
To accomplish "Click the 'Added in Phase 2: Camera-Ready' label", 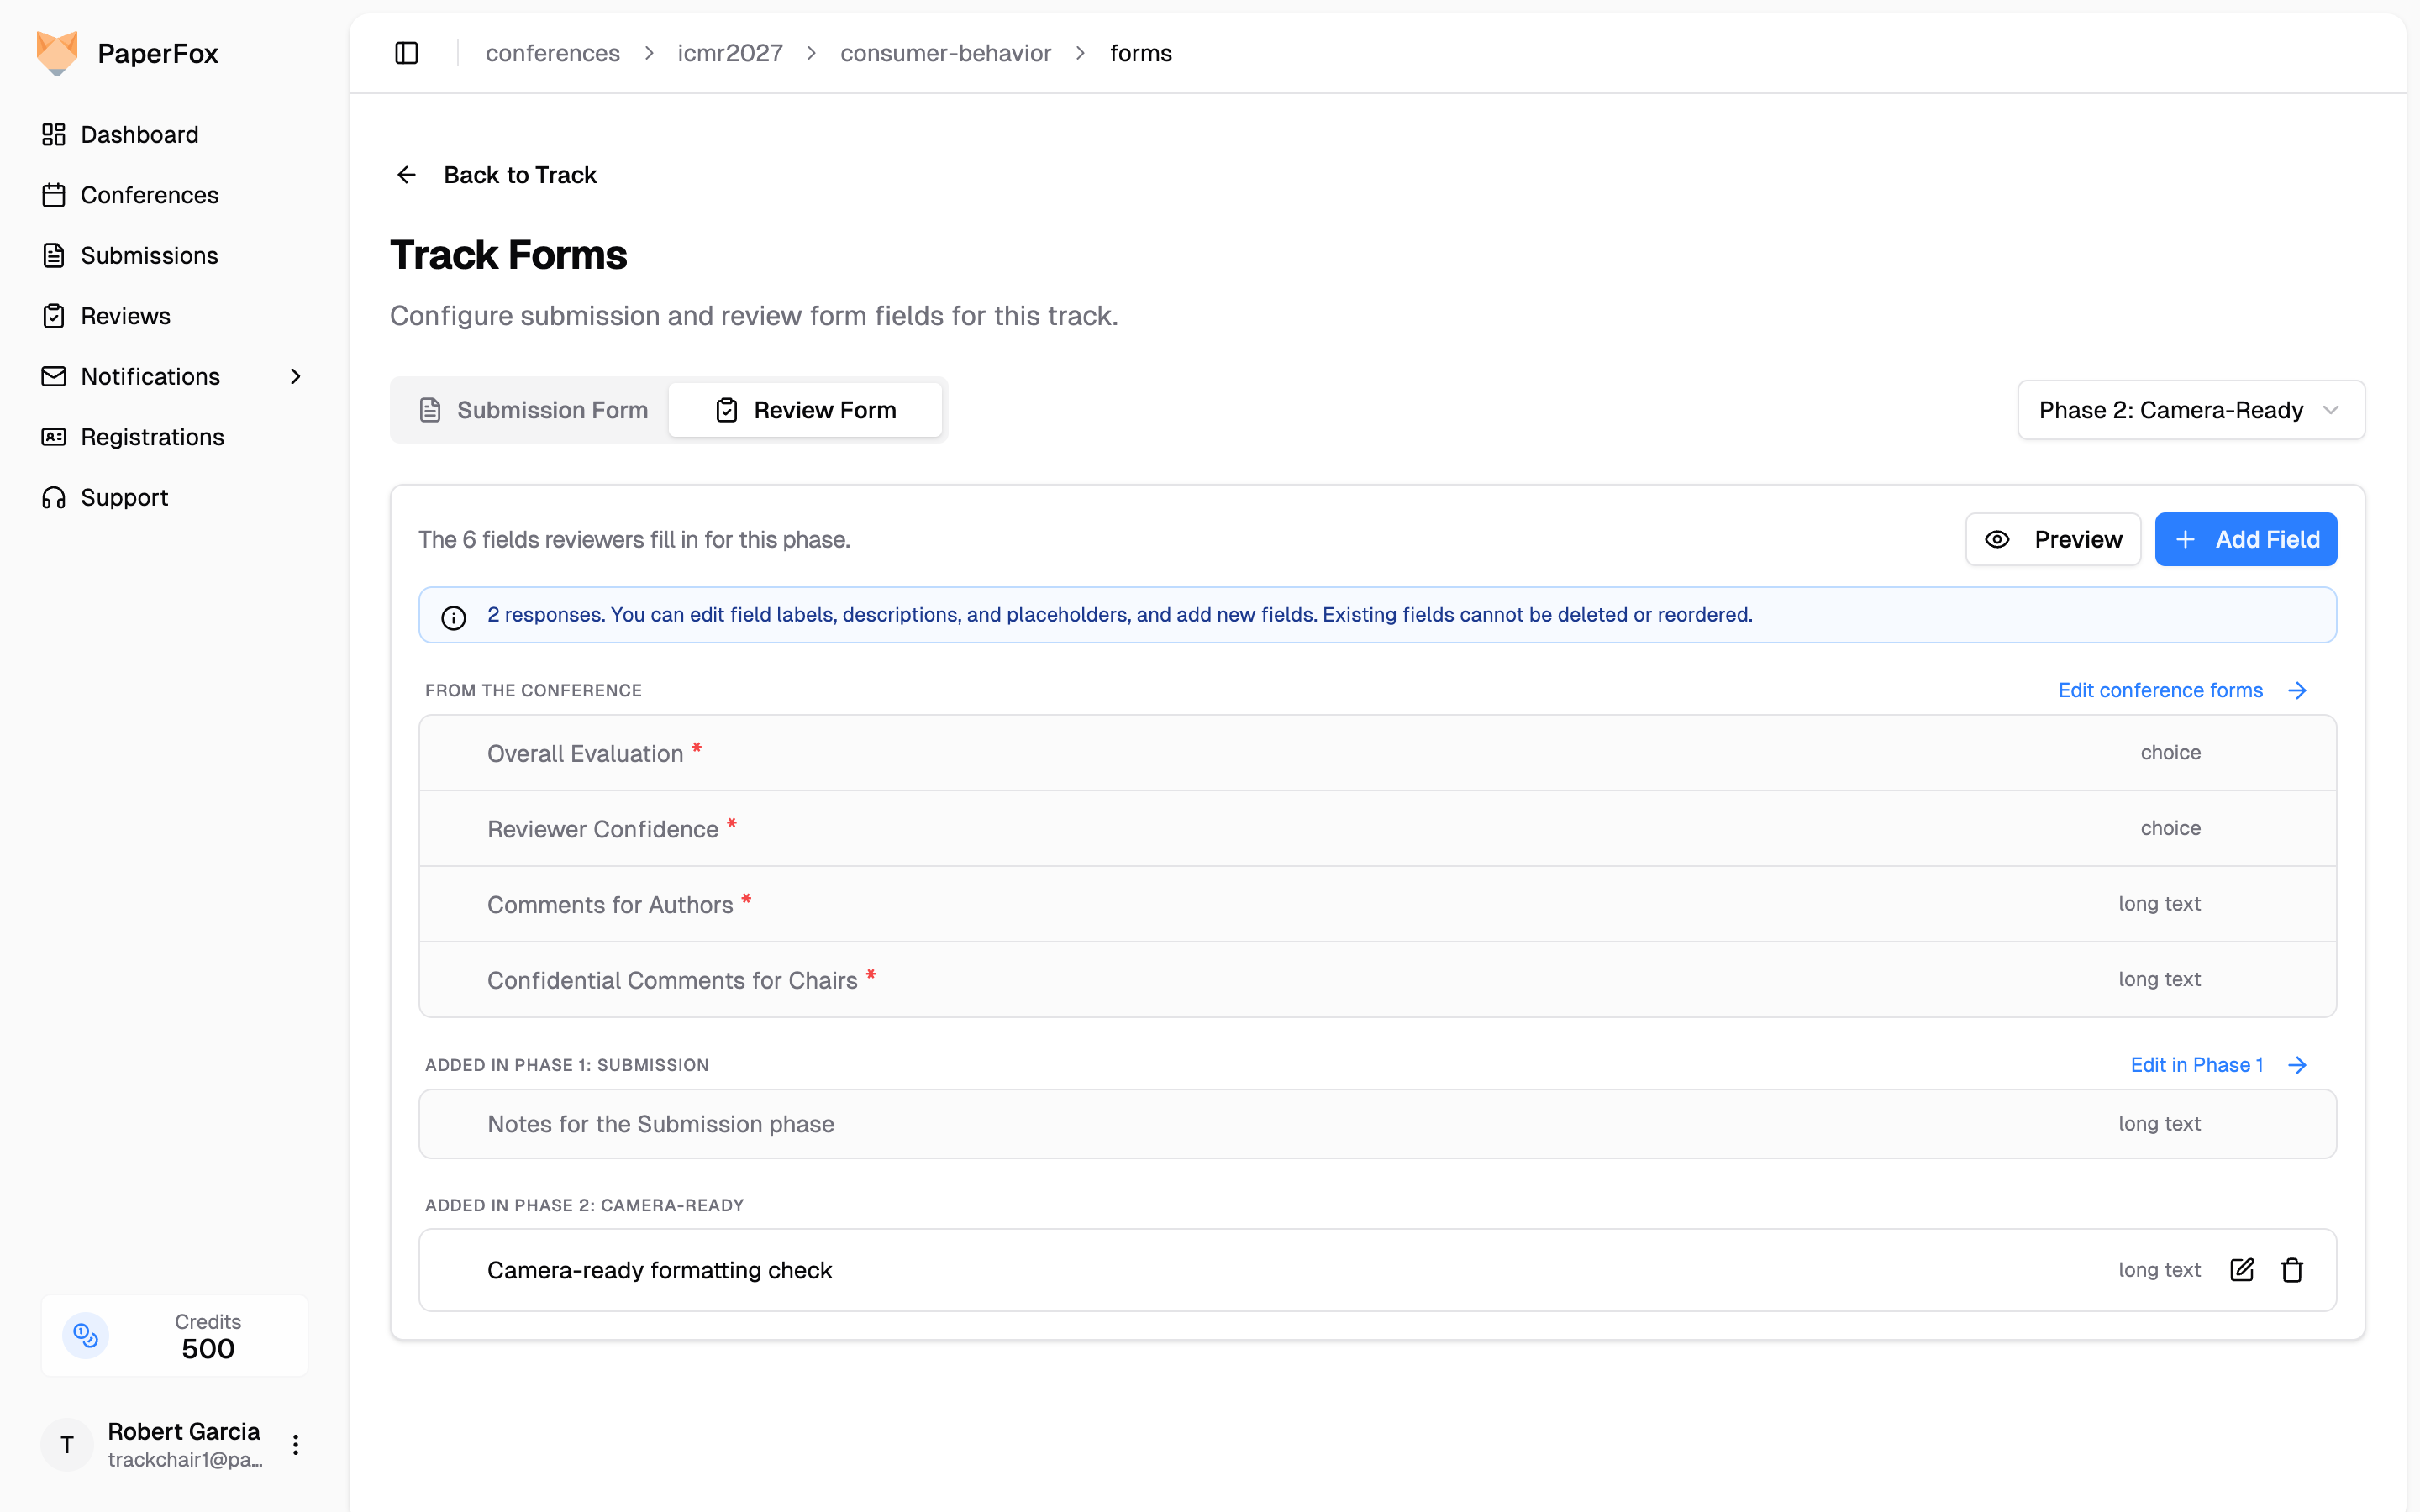I will point(585,1205).
